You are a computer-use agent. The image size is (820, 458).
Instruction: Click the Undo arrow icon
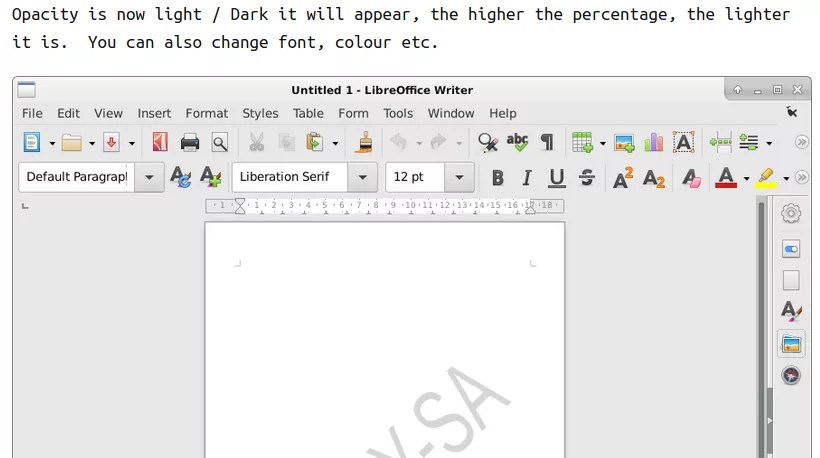398,142
